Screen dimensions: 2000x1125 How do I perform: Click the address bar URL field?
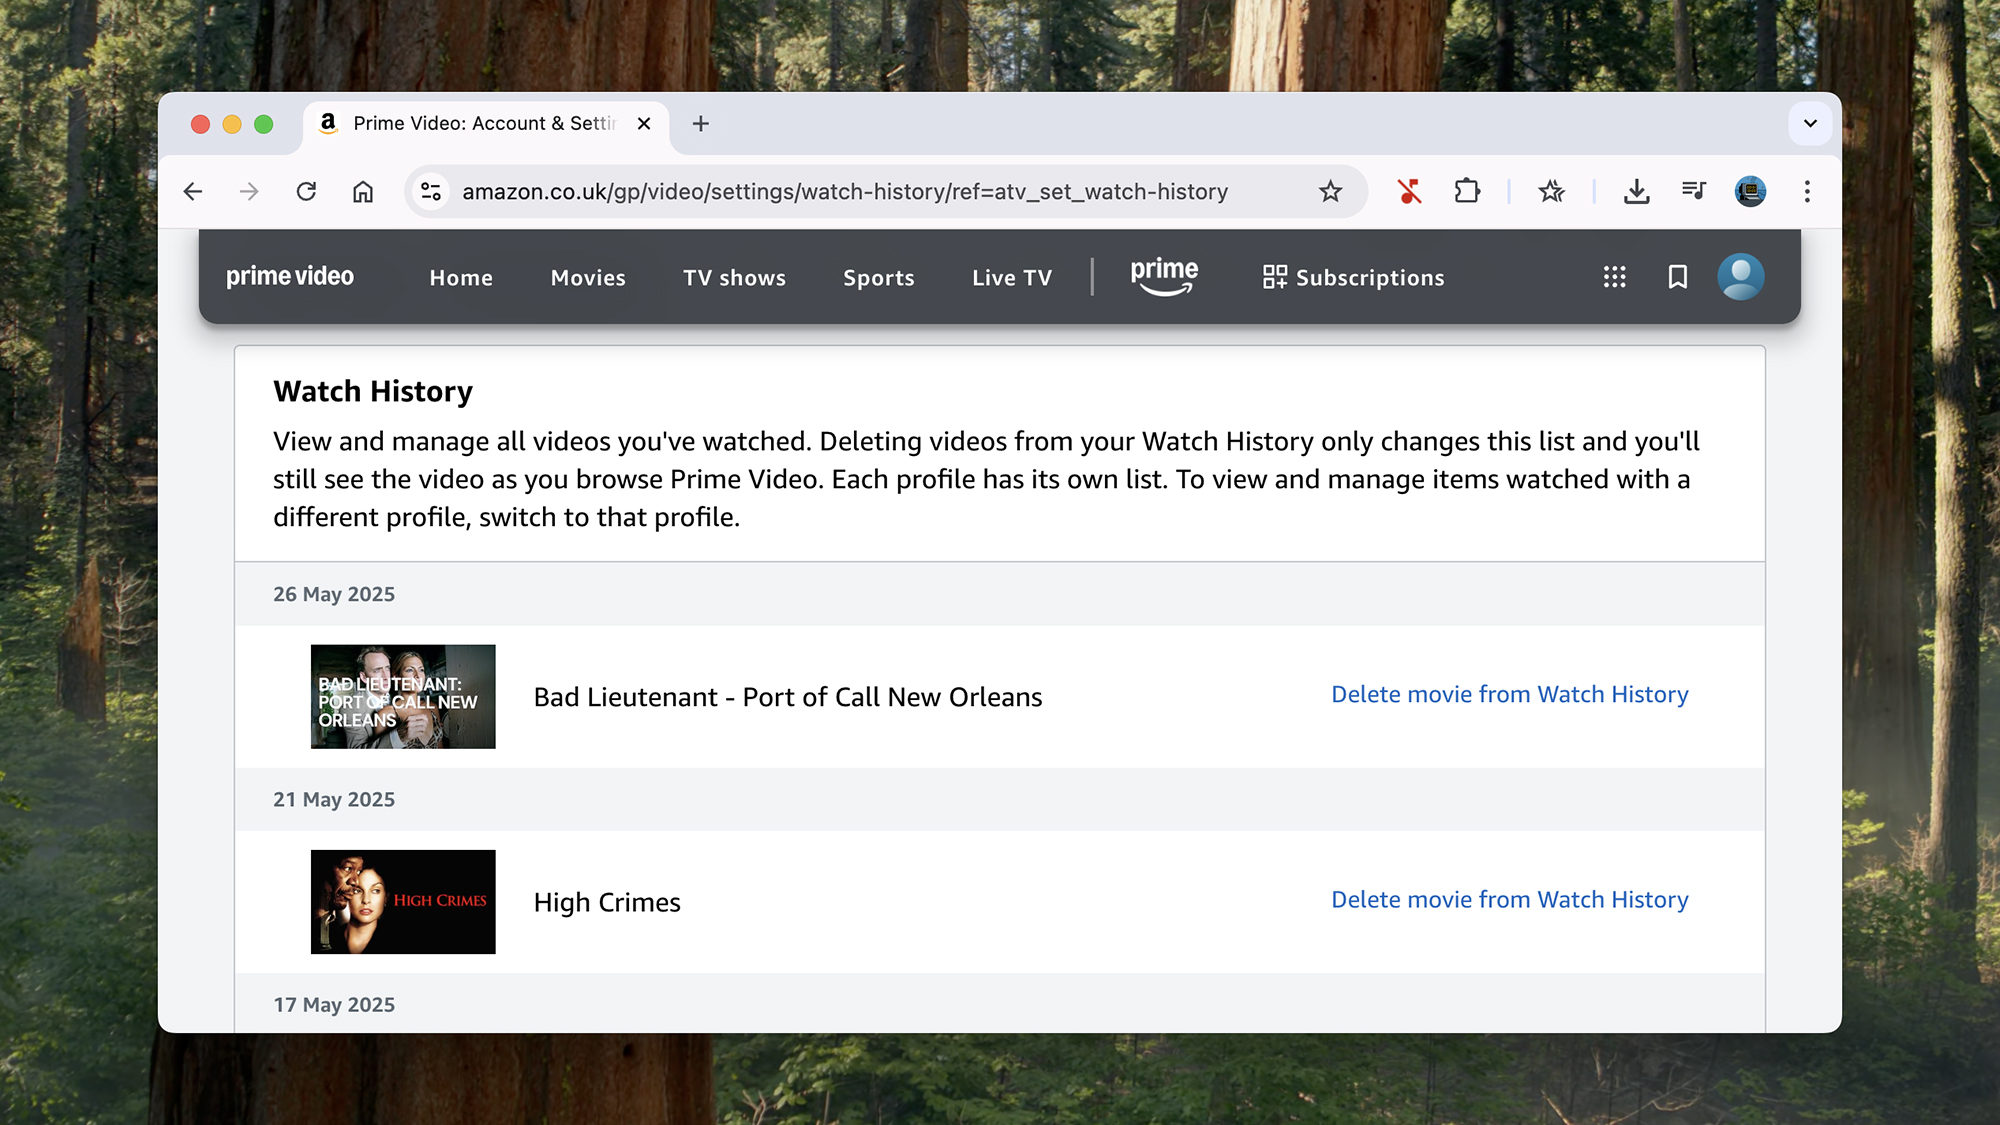[x=844, y=191]
